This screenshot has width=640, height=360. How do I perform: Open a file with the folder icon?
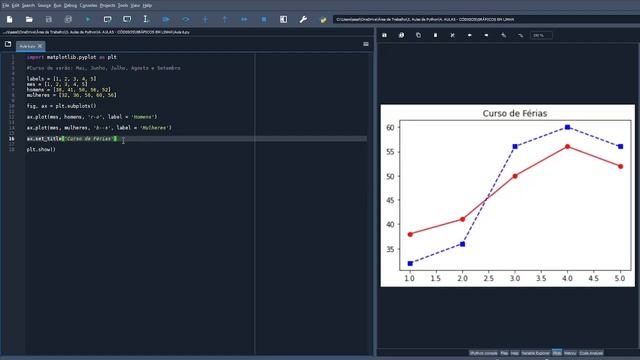(29, 19)
